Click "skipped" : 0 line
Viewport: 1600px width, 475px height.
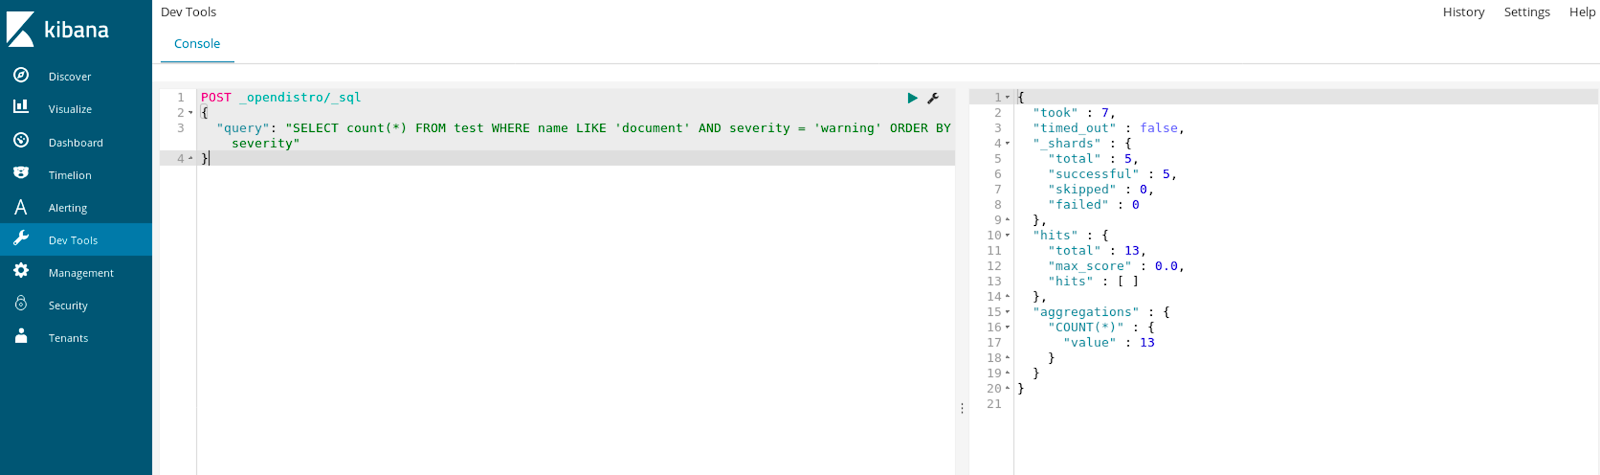coord(1101,189)
